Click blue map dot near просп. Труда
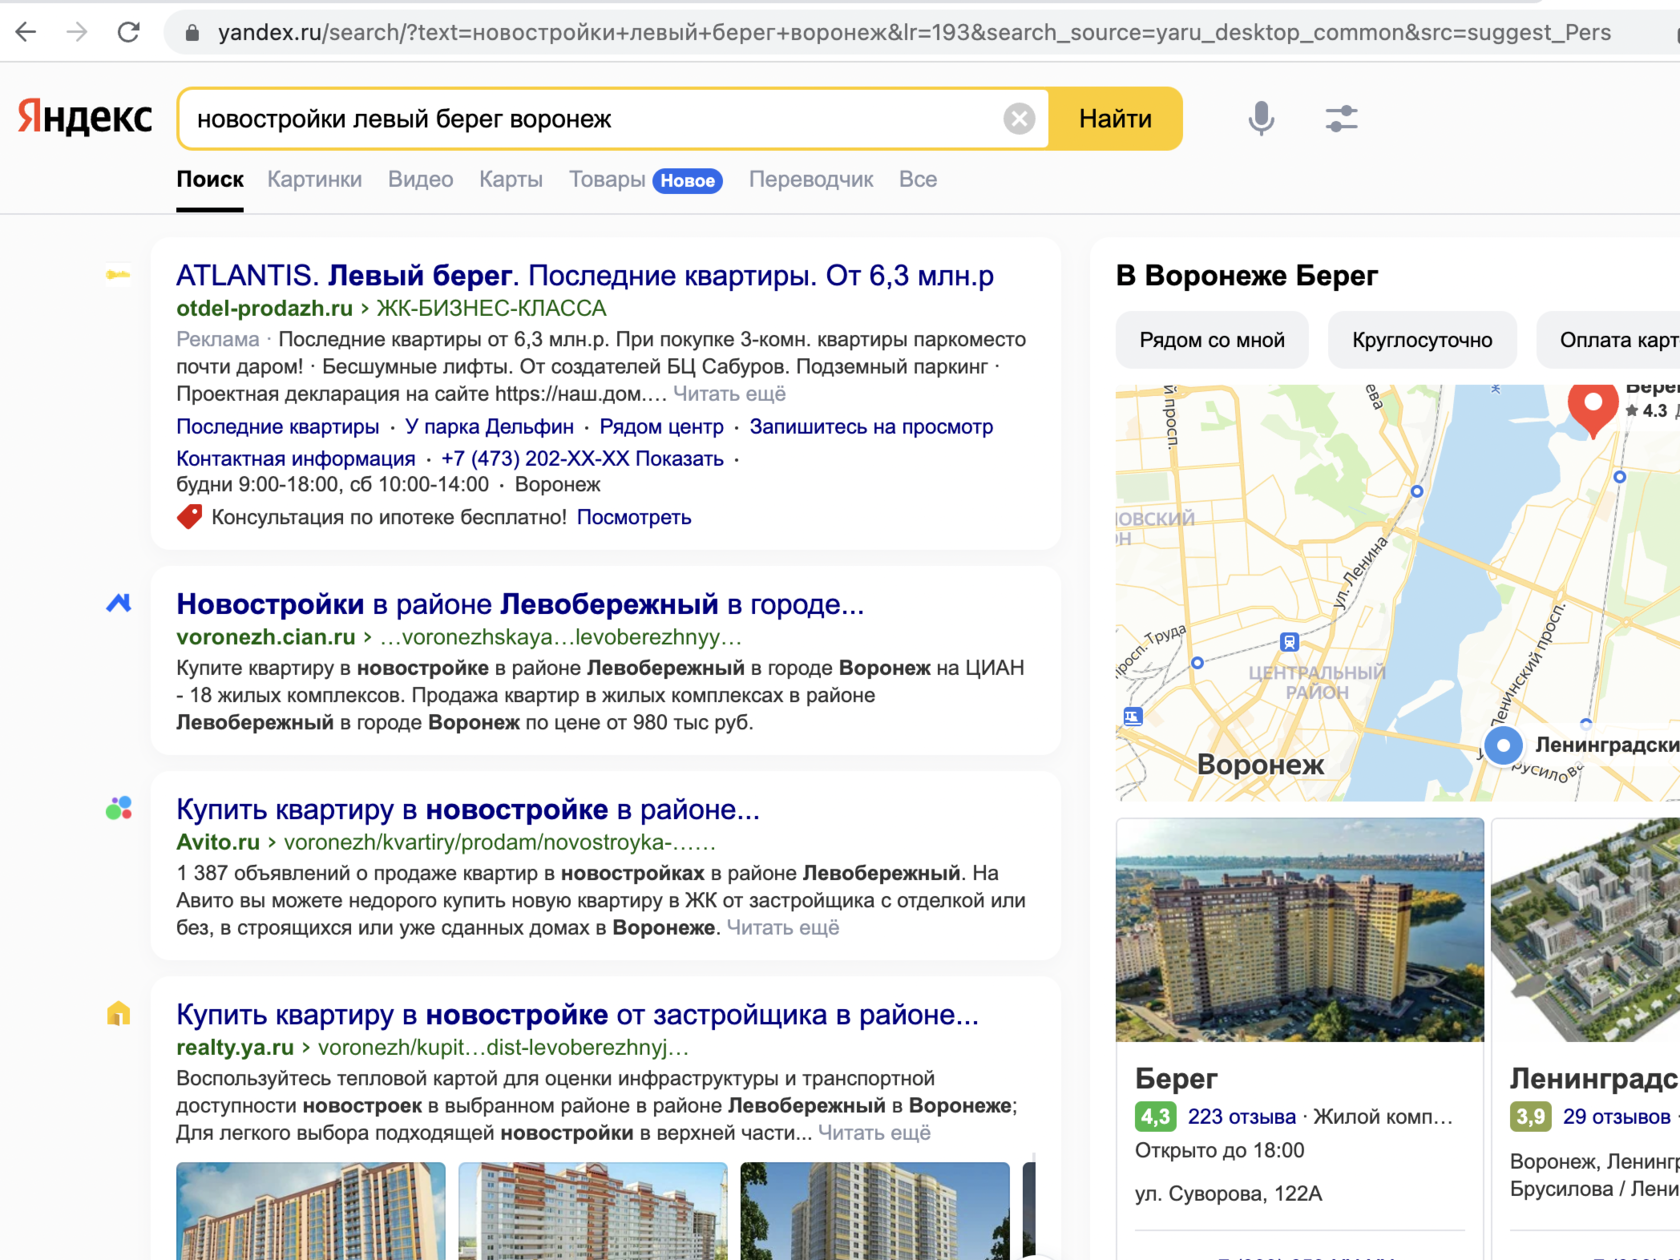This screenshot has width=1680, height=1260. point(1197,663)
